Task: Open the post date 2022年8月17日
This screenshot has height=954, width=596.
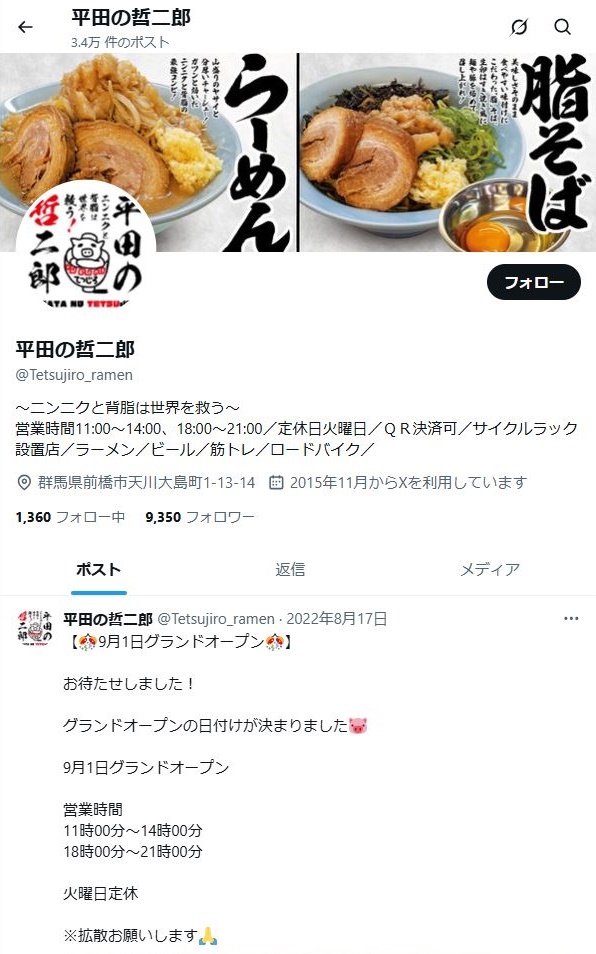Action: pyautogui.click(x=336, y=619)
